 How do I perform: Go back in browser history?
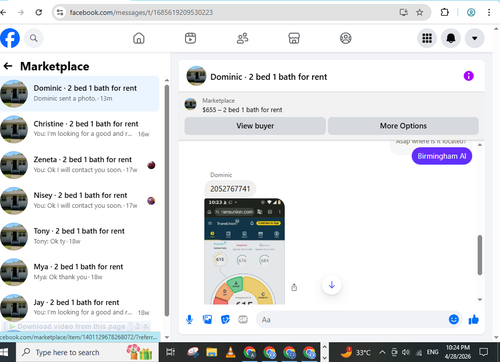[x=3, y=12]
